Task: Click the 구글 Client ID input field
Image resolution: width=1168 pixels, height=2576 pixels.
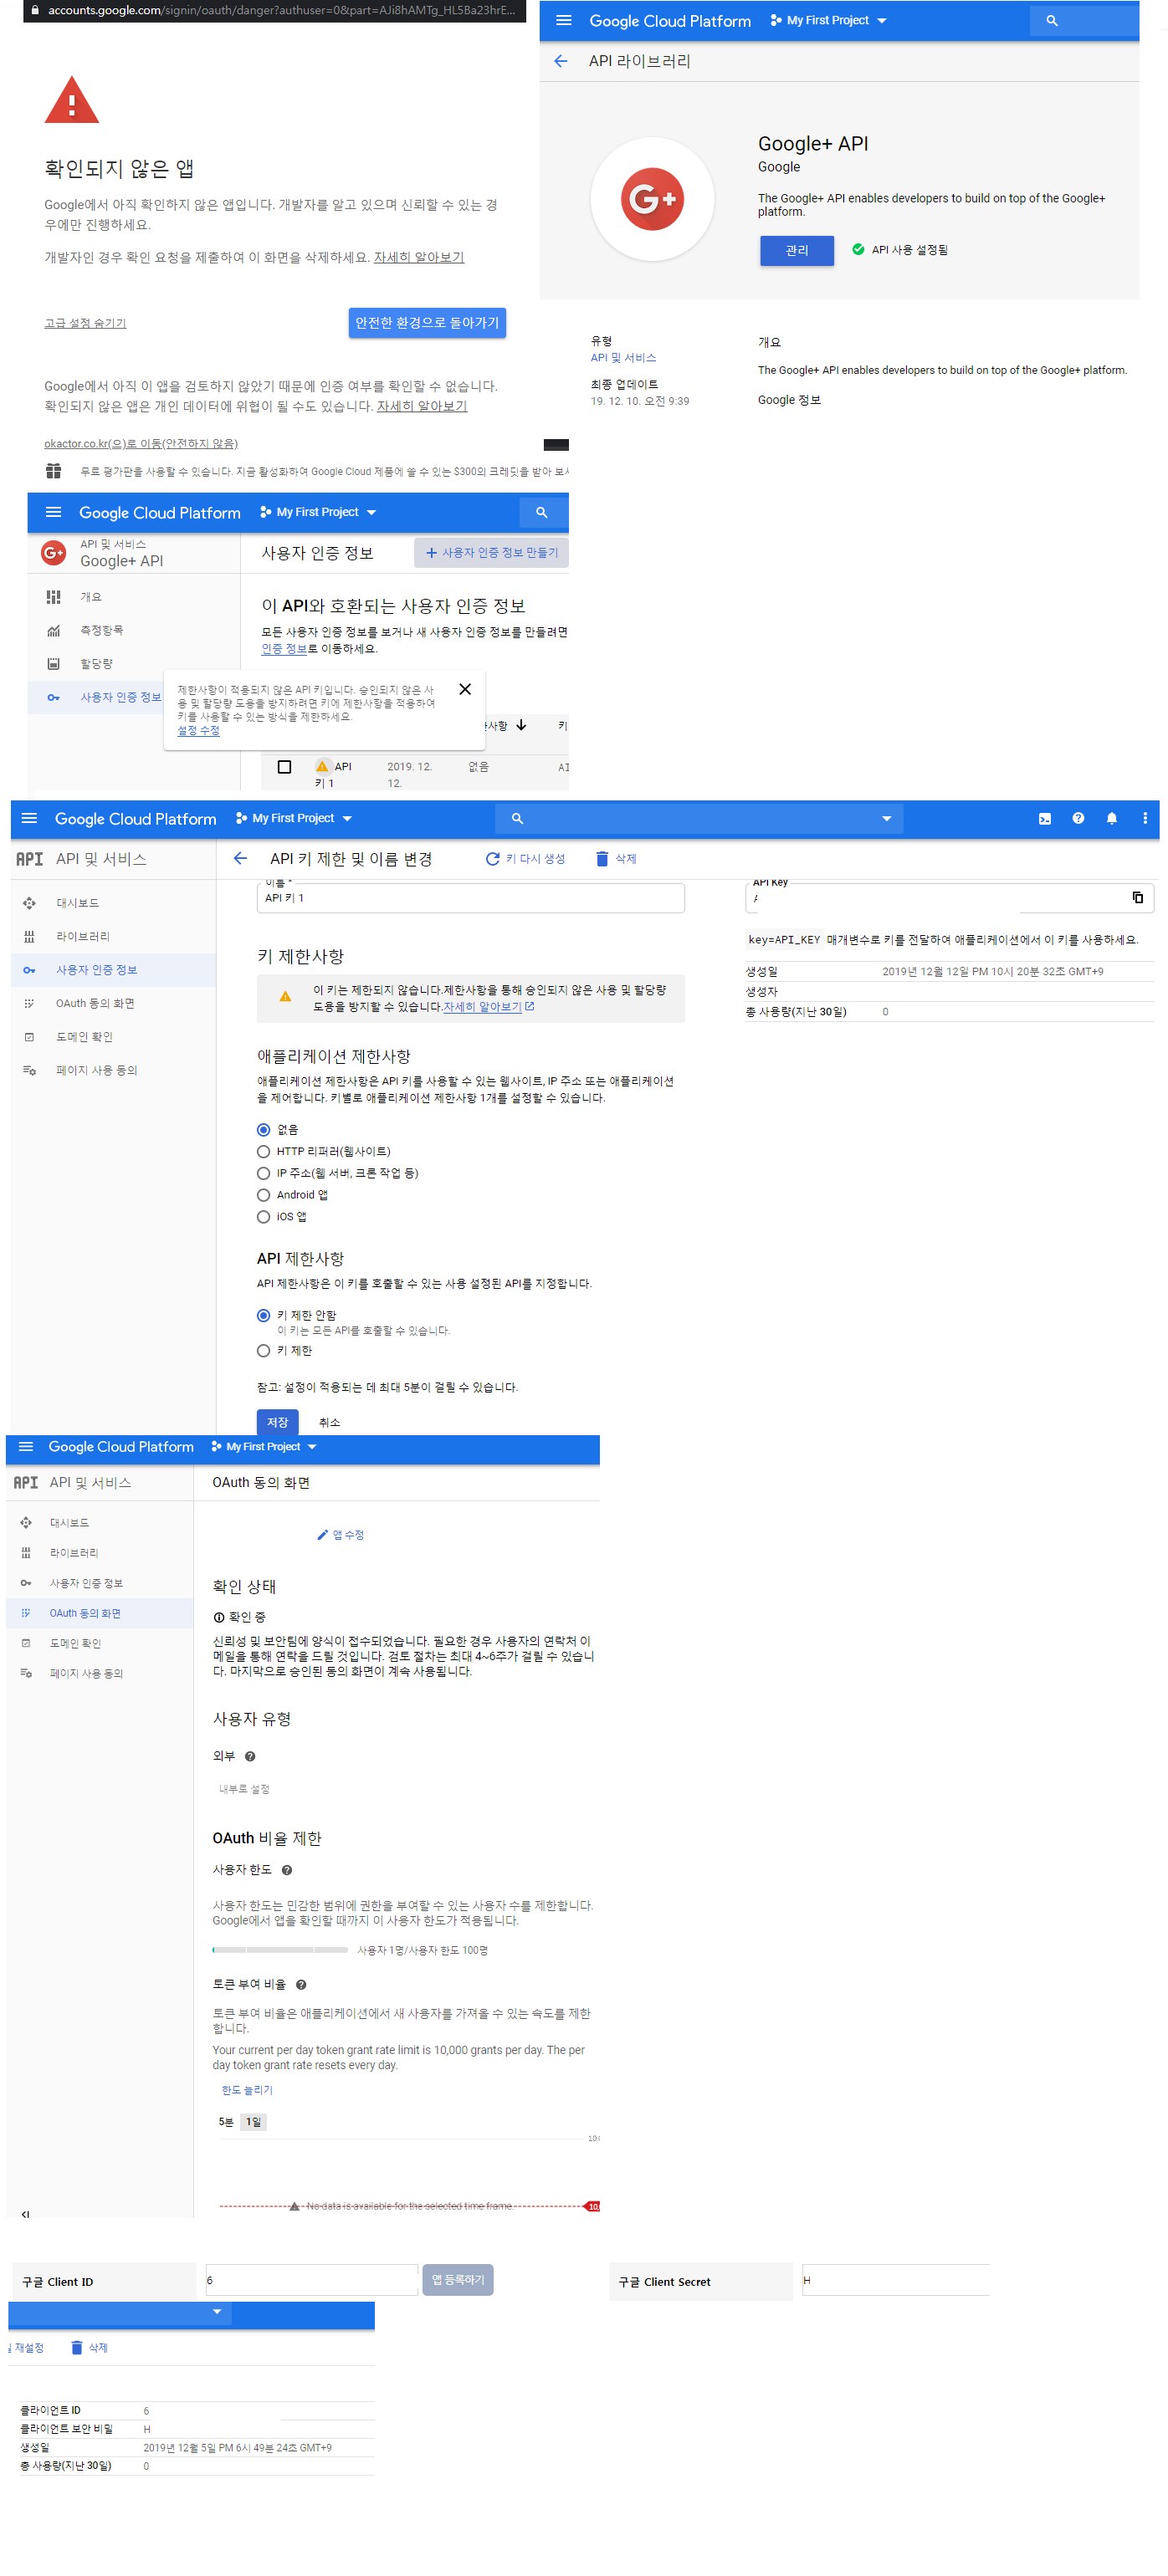Action: 312,2280
